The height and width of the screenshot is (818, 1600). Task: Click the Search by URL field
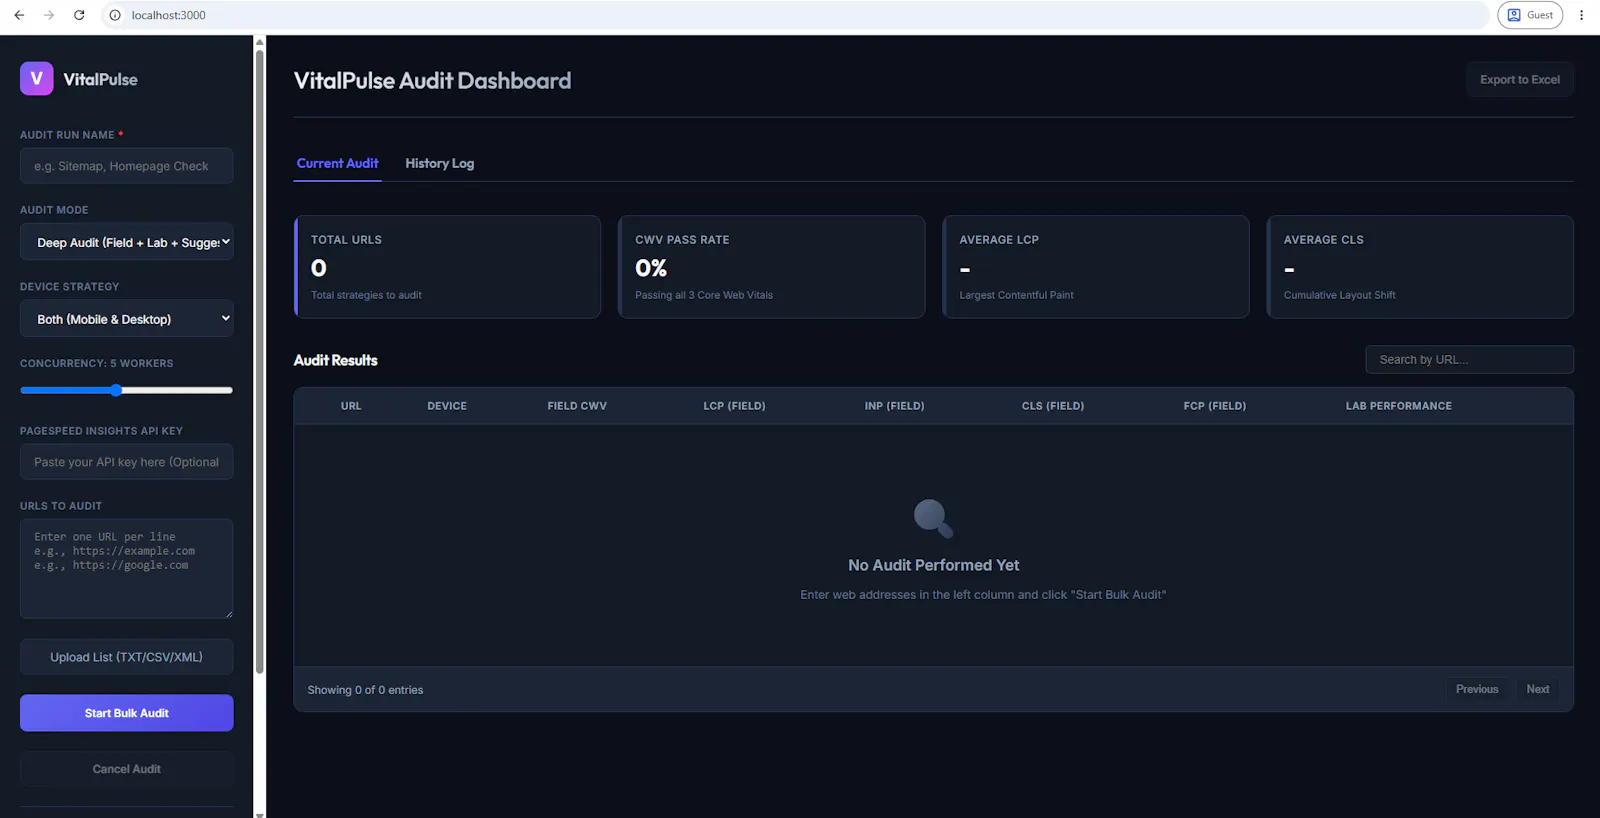(1469, 360)
